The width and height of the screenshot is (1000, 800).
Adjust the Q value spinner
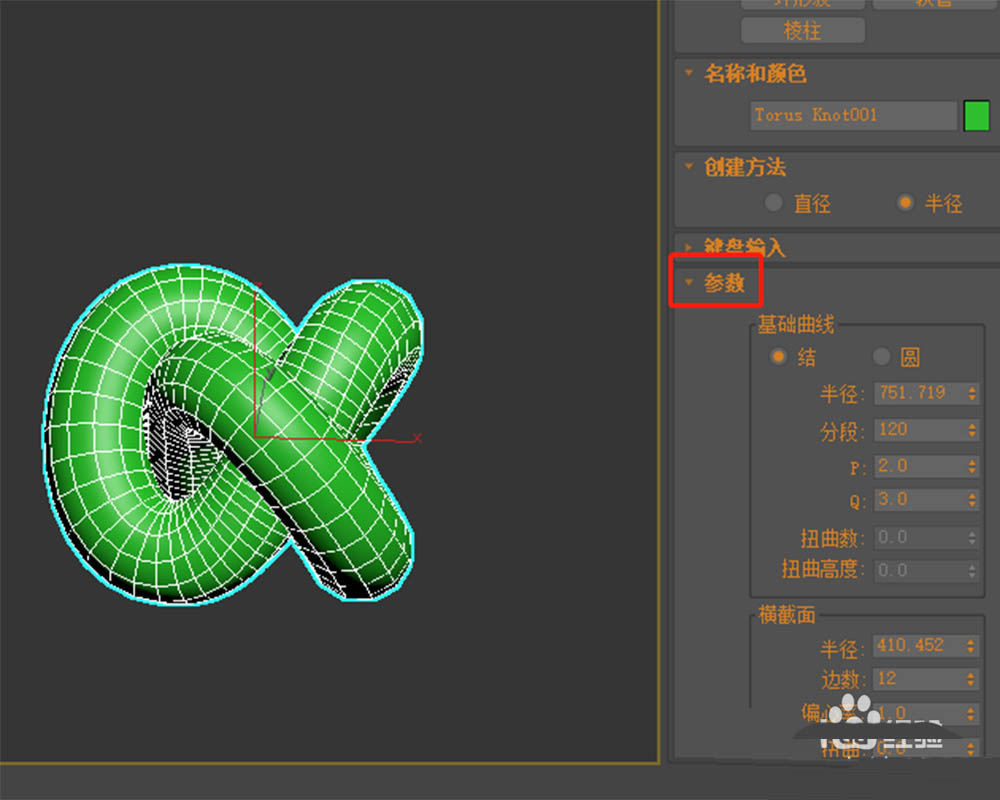tap(972, 500)
